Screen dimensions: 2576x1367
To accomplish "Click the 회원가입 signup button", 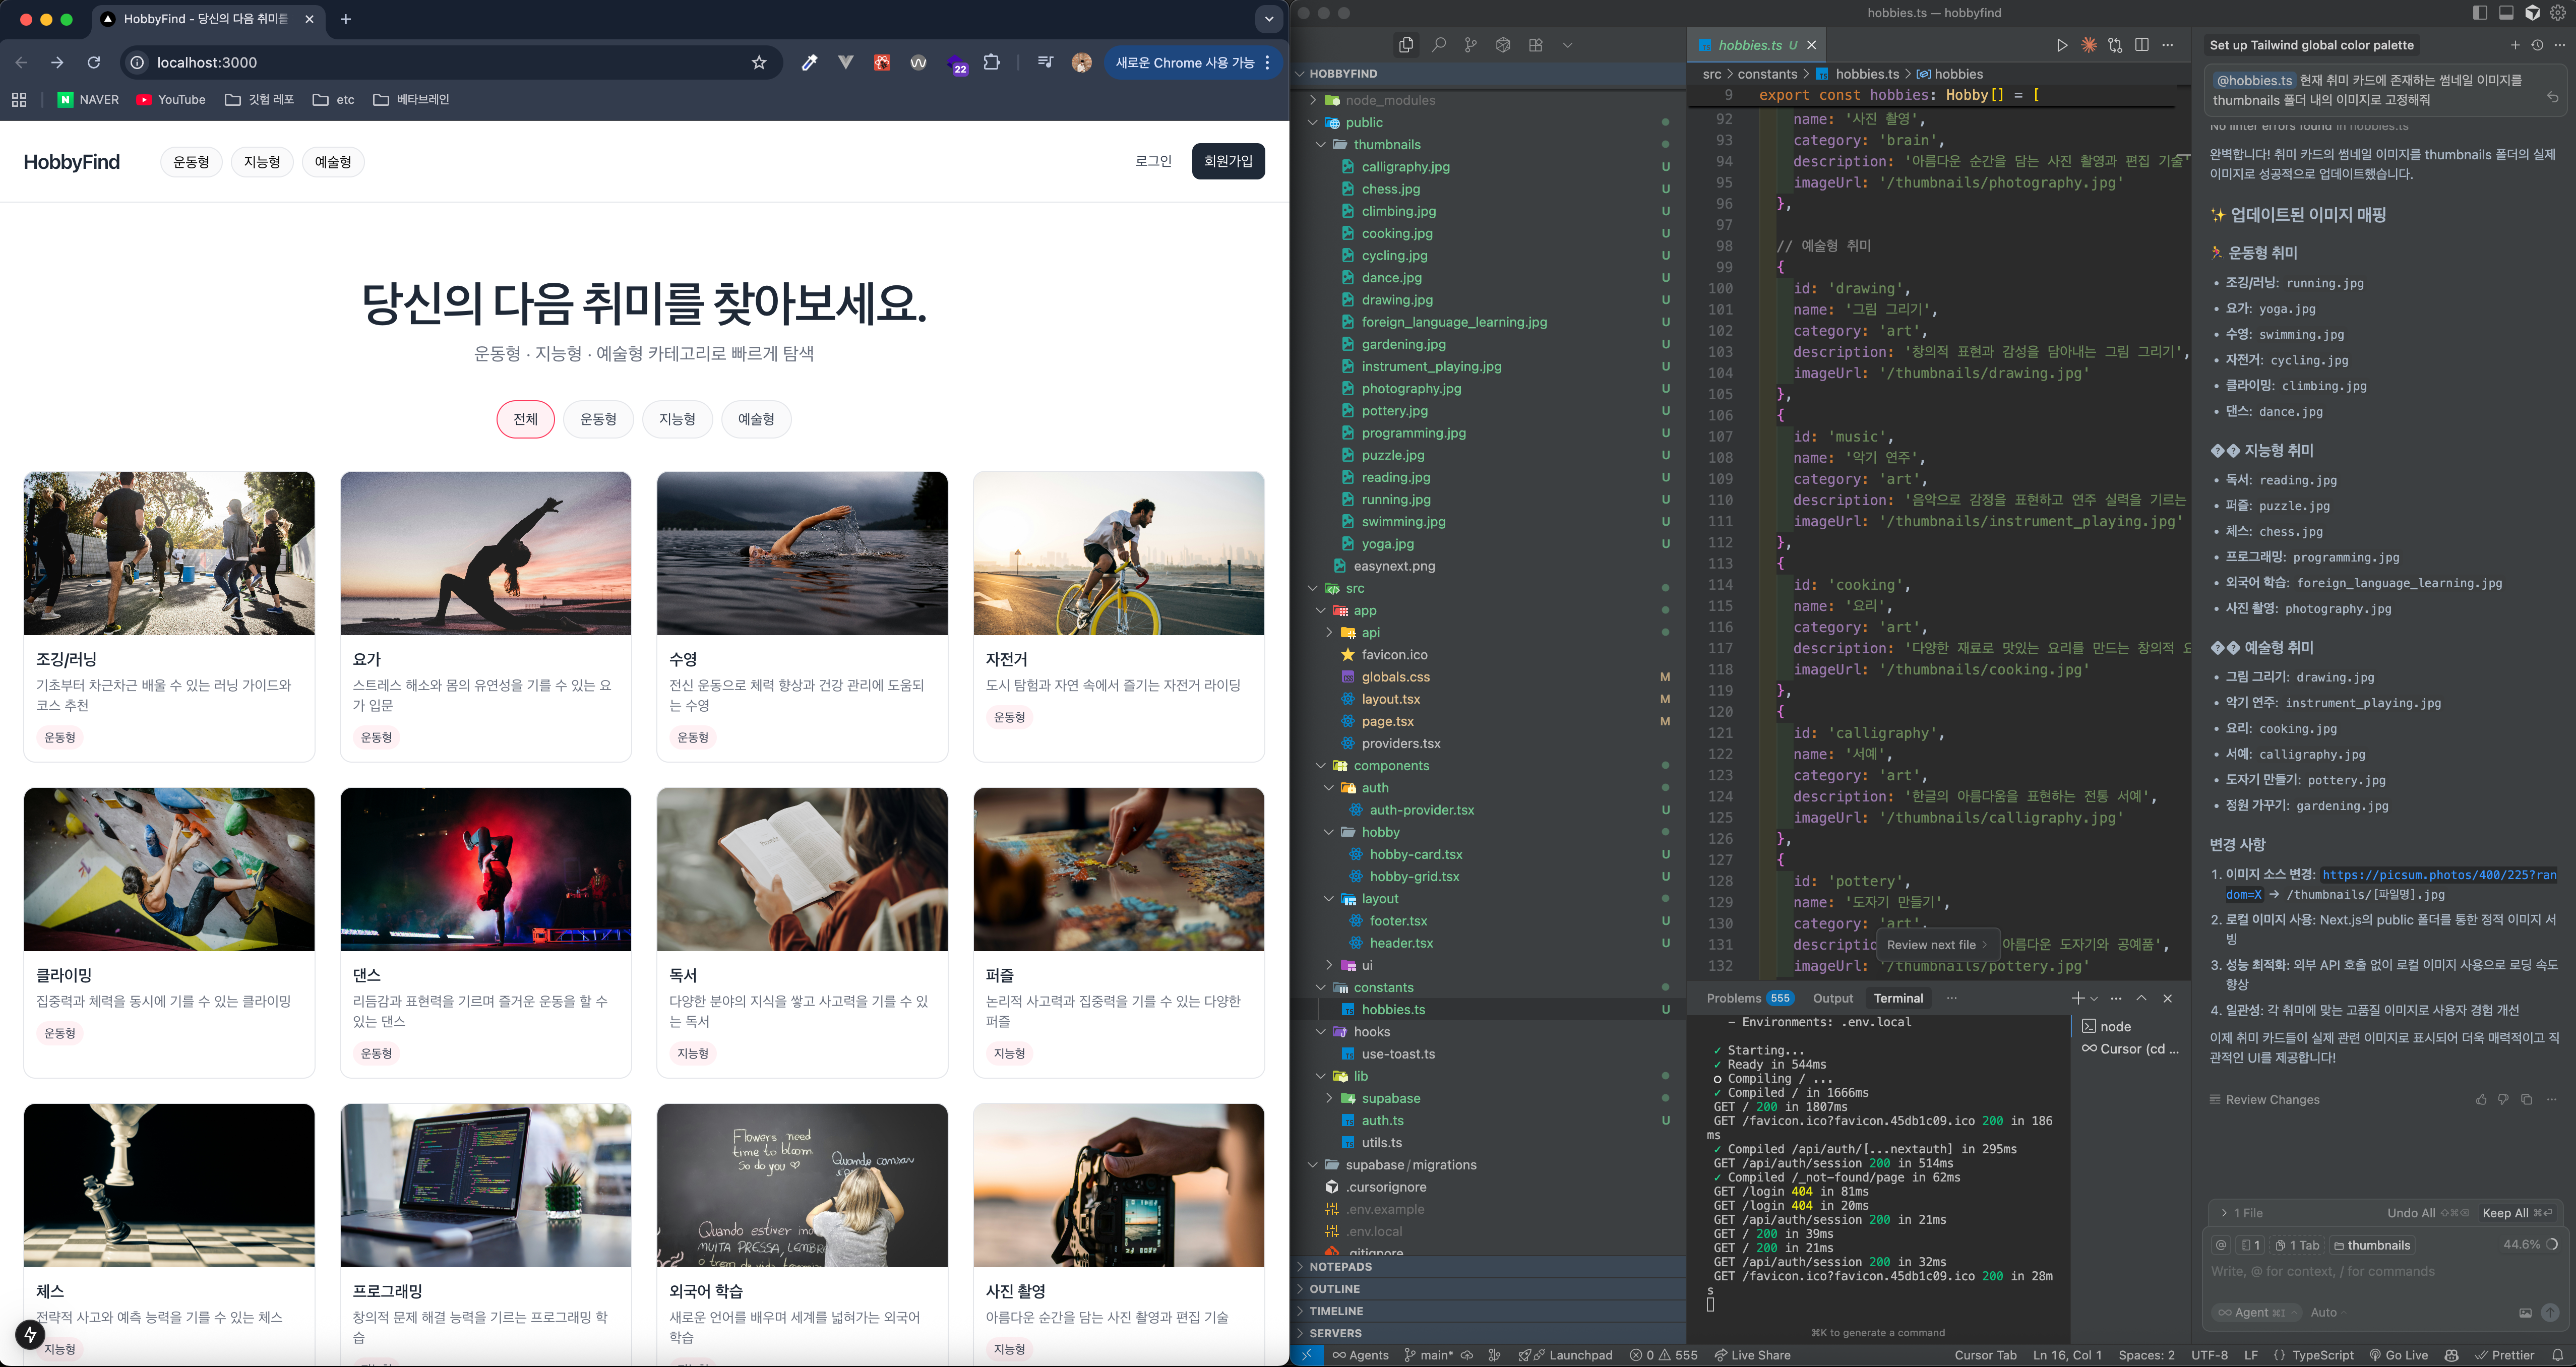I will coord(1227,161).
